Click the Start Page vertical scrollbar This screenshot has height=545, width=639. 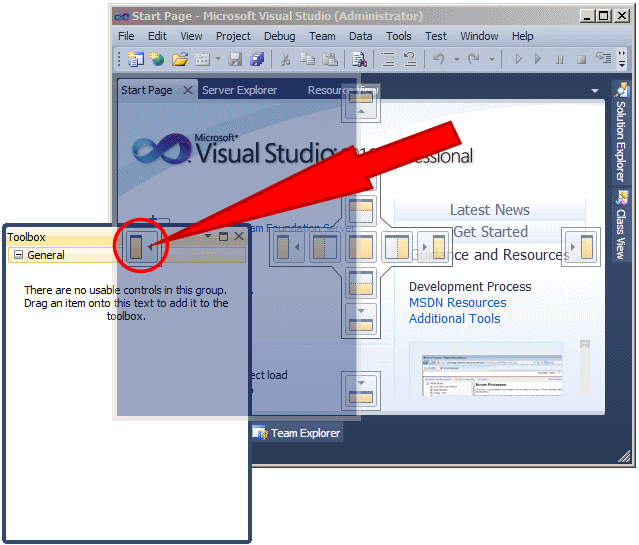point(584,367)
